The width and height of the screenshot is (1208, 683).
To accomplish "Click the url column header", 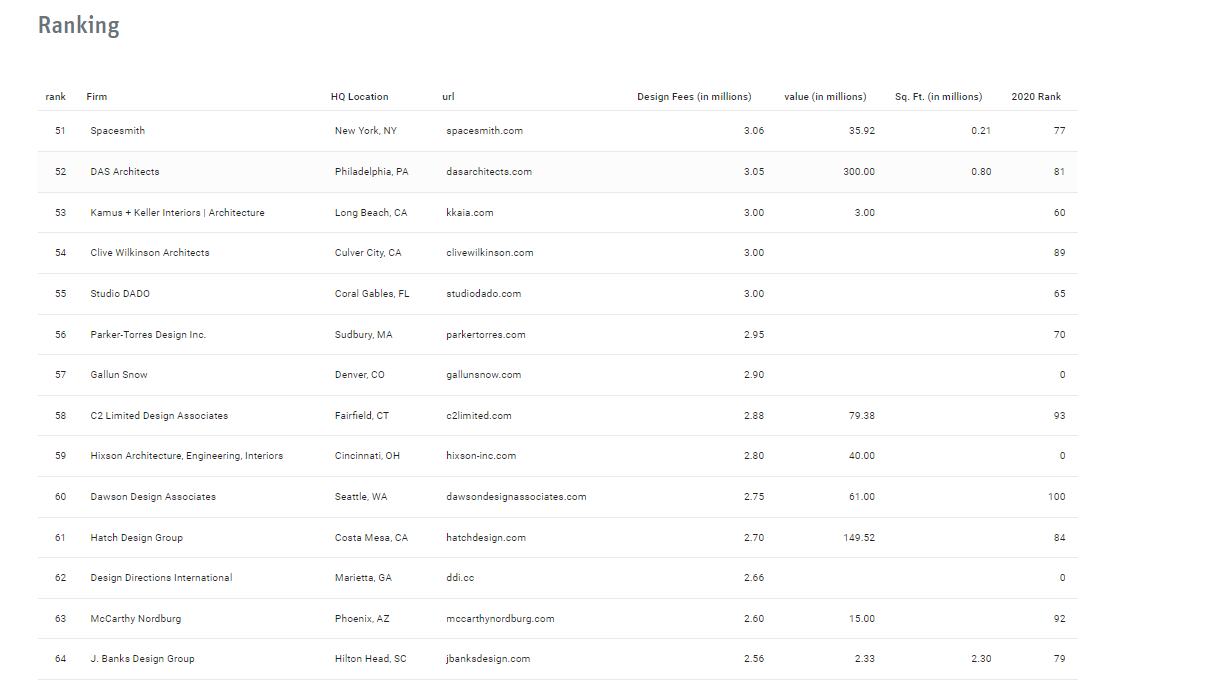I will click(448, 97).
